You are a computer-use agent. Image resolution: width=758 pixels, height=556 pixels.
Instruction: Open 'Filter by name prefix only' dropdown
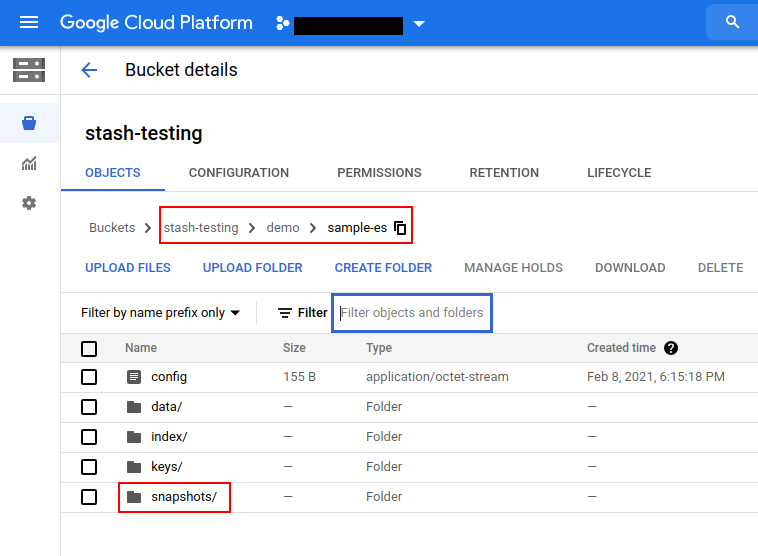(x=160, y=313)
